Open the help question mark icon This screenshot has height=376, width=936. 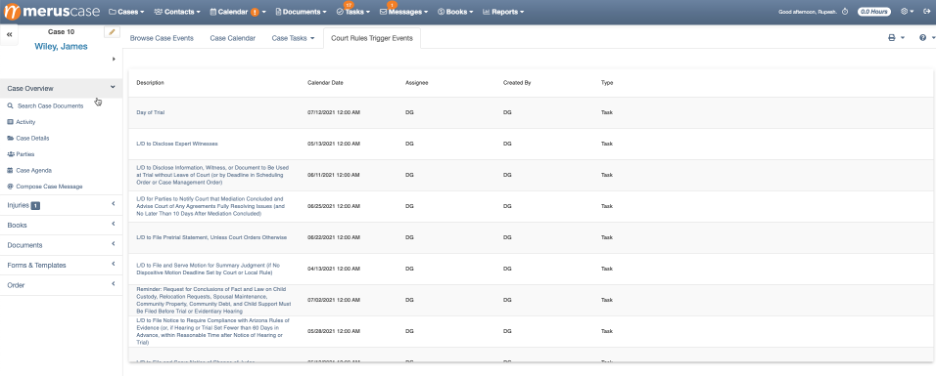[x=923, y=38]
